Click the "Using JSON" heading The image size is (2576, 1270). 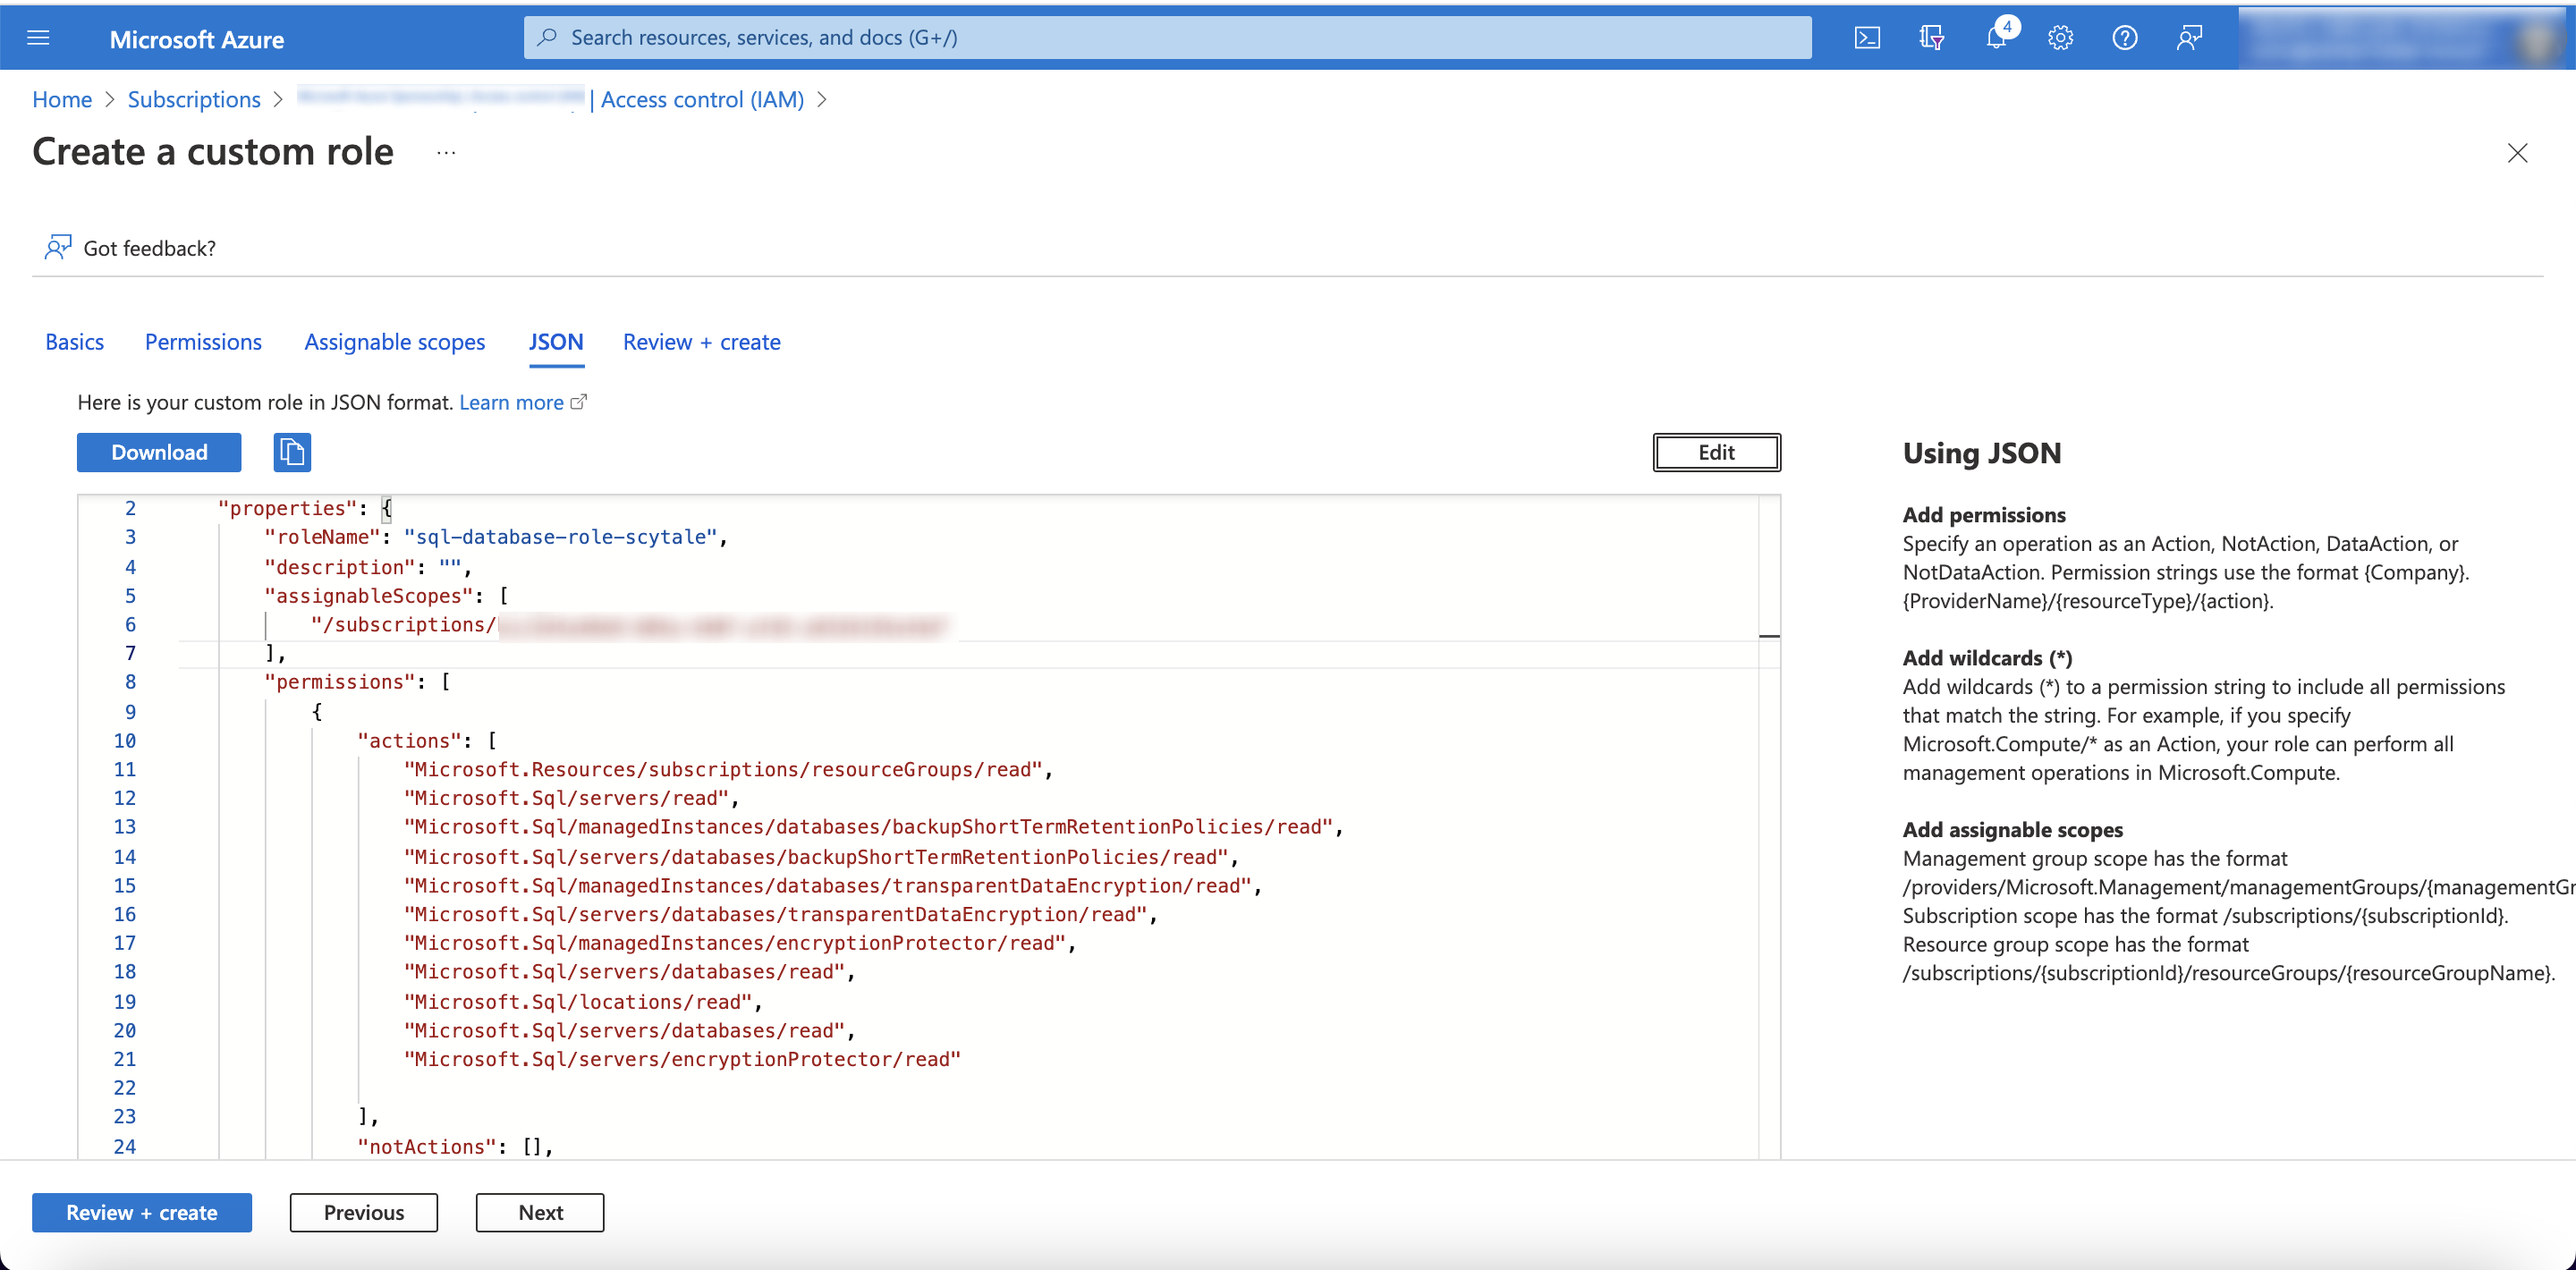(1981, 453)
